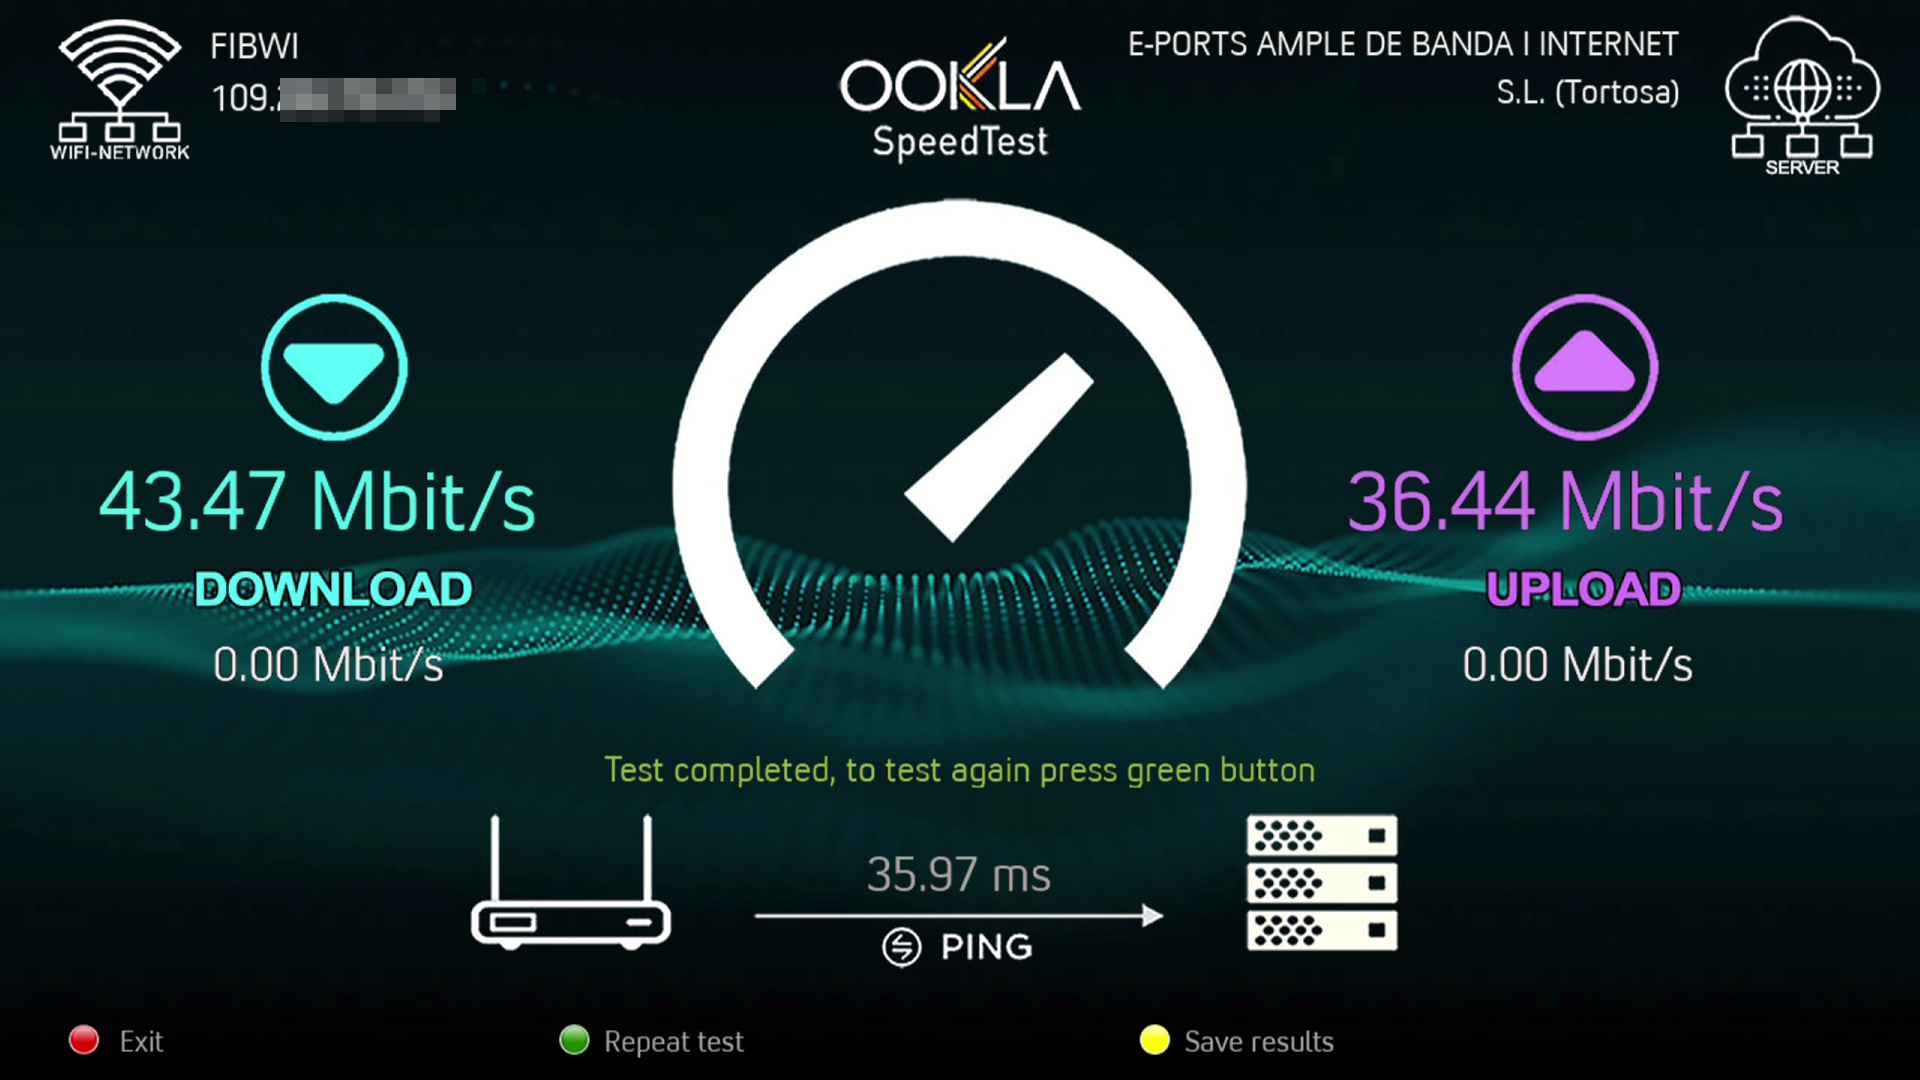Viewport: 1920px width, 1080px height.
Task: Click the server rack icon
Action: pos(1322,882)
